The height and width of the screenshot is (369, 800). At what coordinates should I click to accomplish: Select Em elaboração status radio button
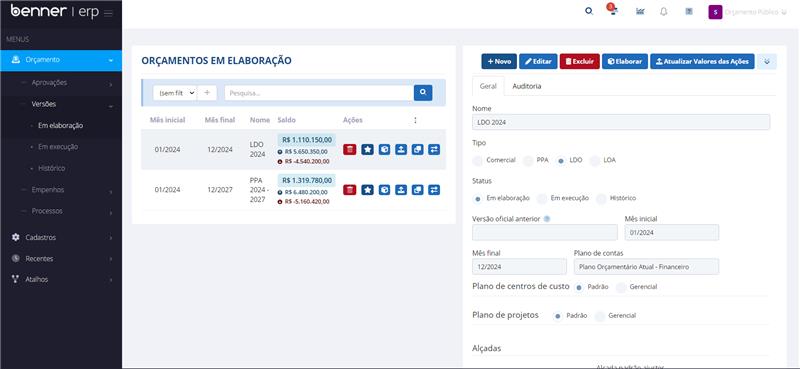[x=478, y=198]
